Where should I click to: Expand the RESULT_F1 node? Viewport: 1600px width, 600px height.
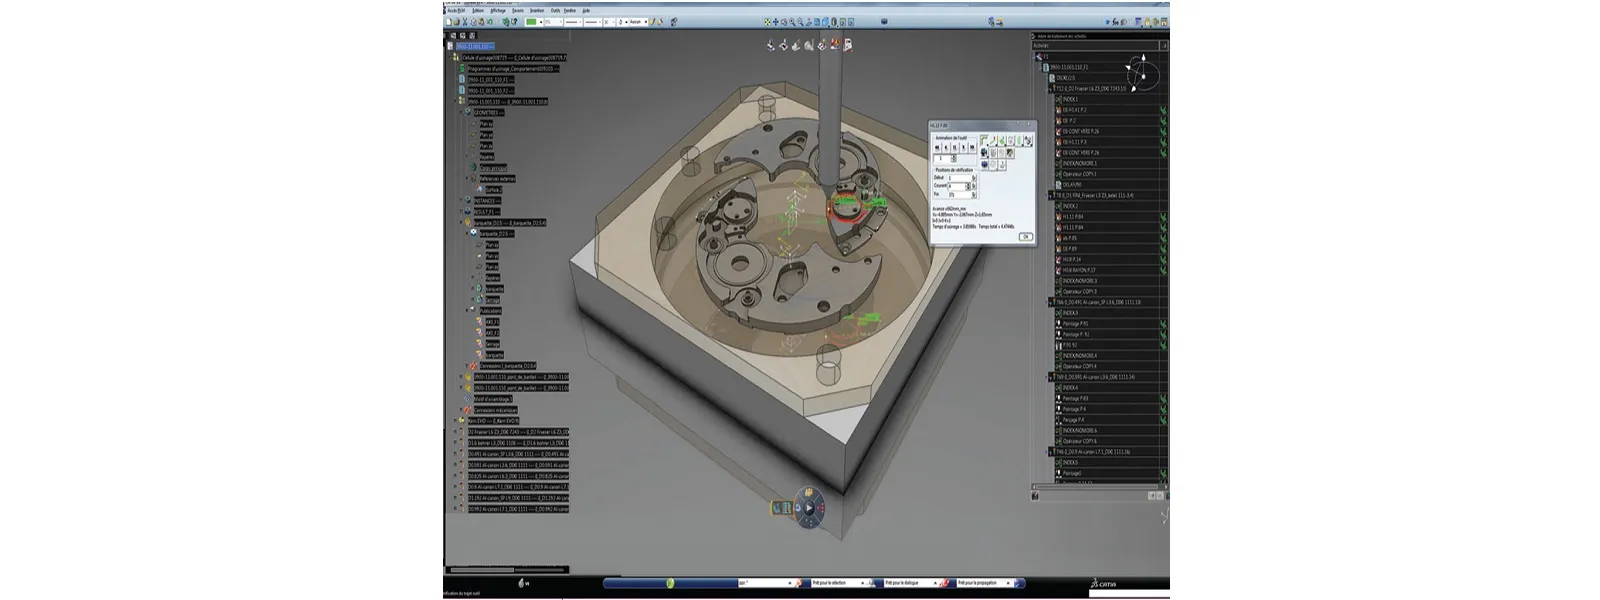(461, 211)
